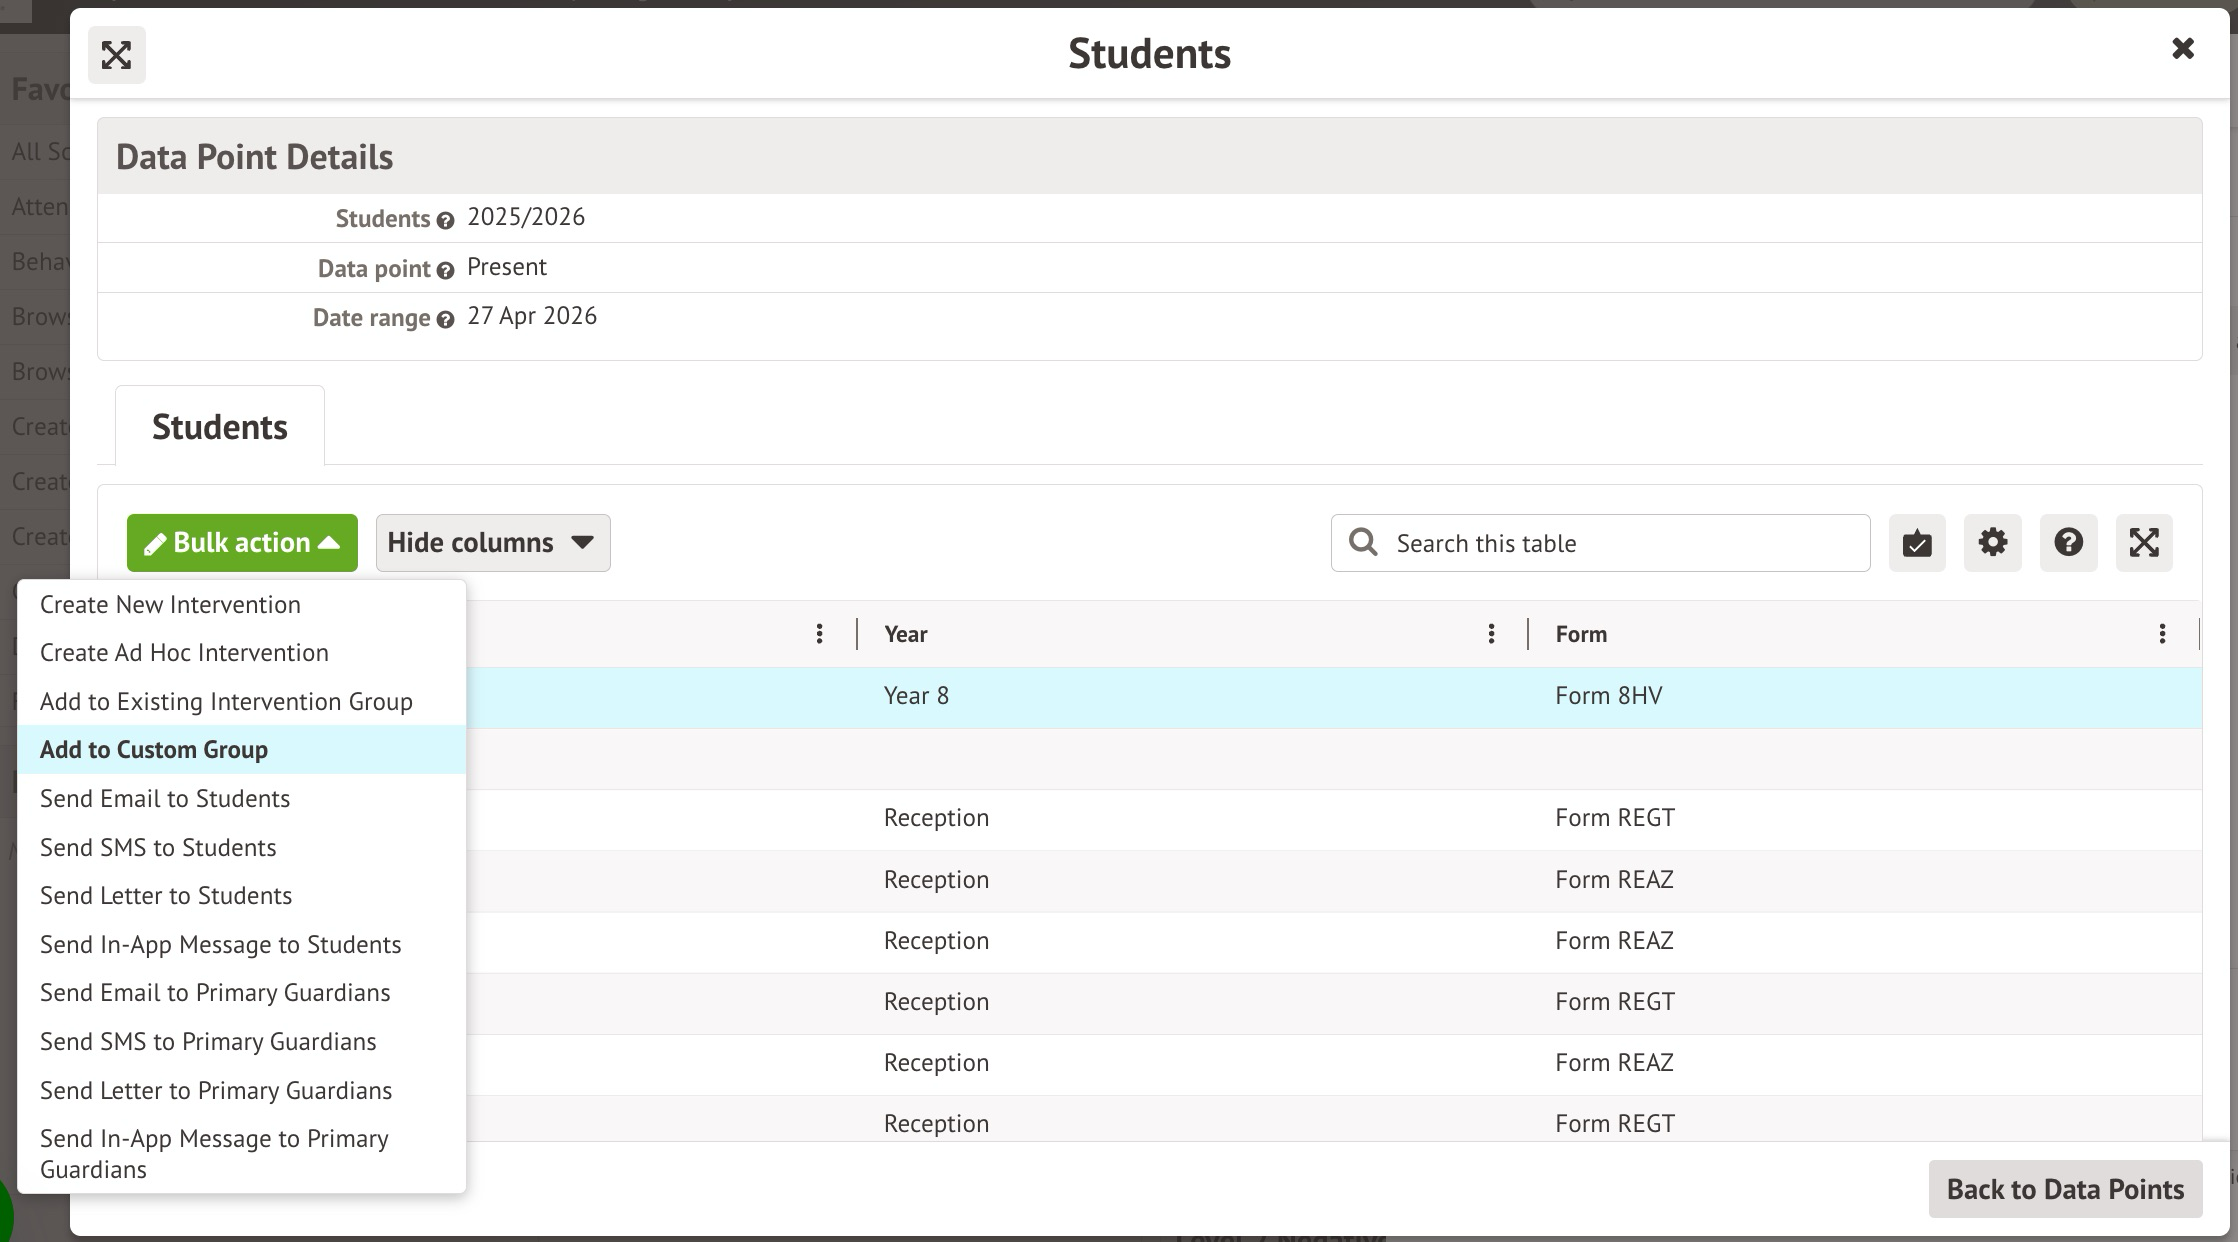Expand table to fullscreen icon
2238x1242 pixels.
[x=2144, y=543]
